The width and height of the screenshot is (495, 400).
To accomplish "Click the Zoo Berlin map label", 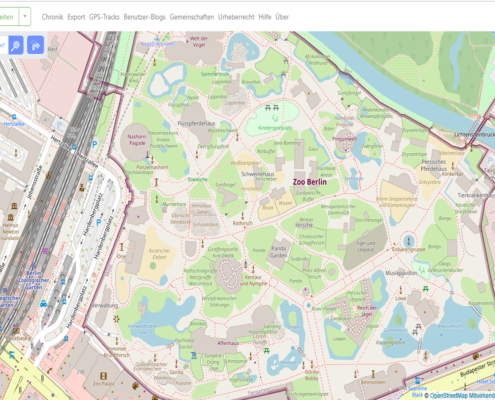I will tap(310, 182).
